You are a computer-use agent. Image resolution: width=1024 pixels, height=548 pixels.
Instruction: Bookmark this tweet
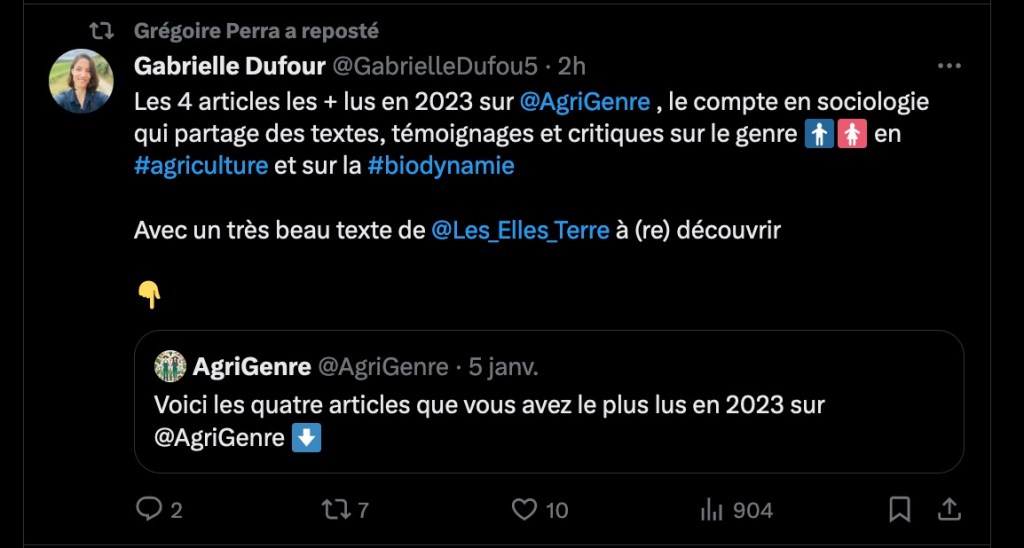(900, 510)
